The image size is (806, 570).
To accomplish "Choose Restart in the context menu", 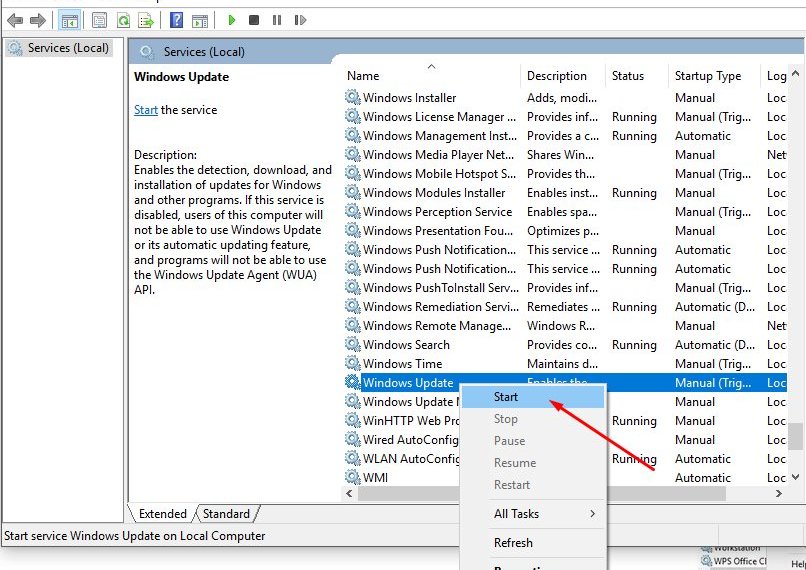I will (533, 485).
